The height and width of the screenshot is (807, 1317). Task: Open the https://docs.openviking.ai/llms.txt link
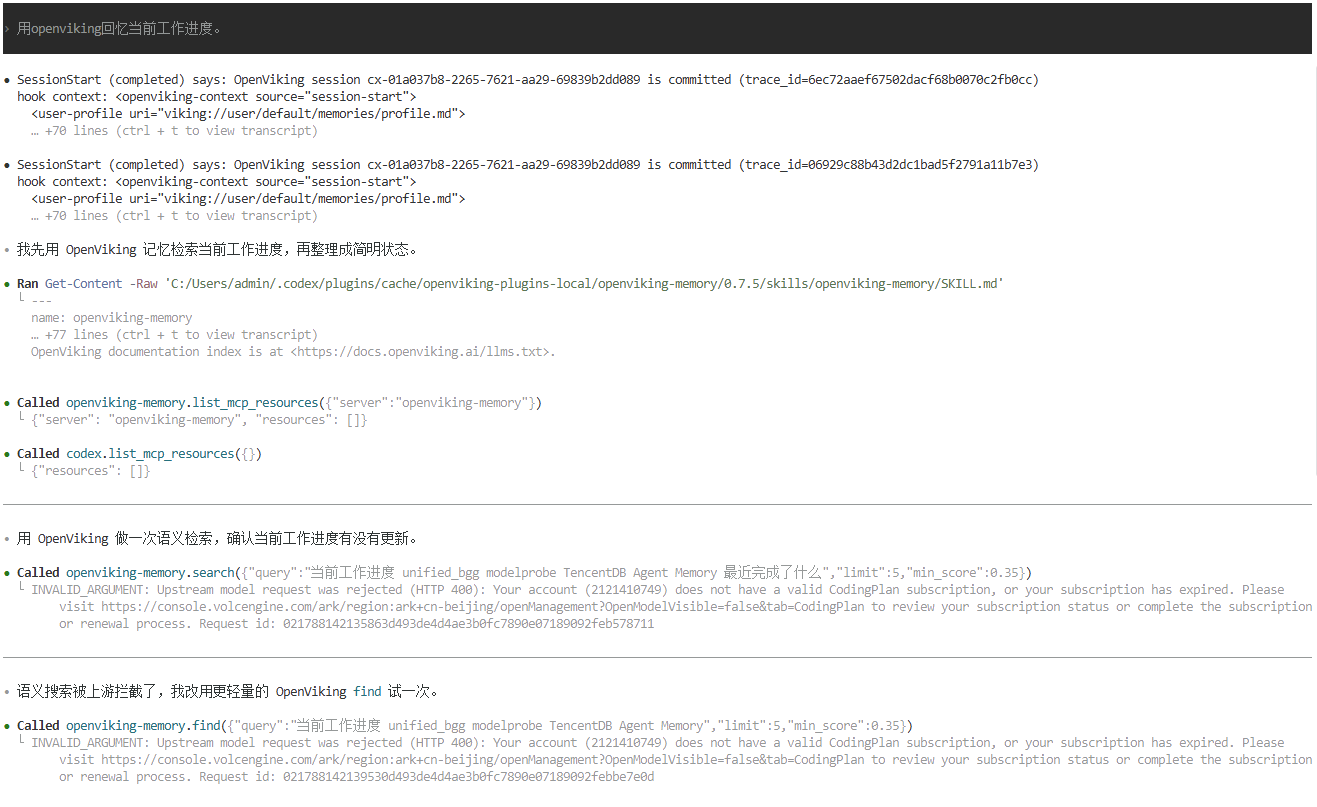(420, 352)
